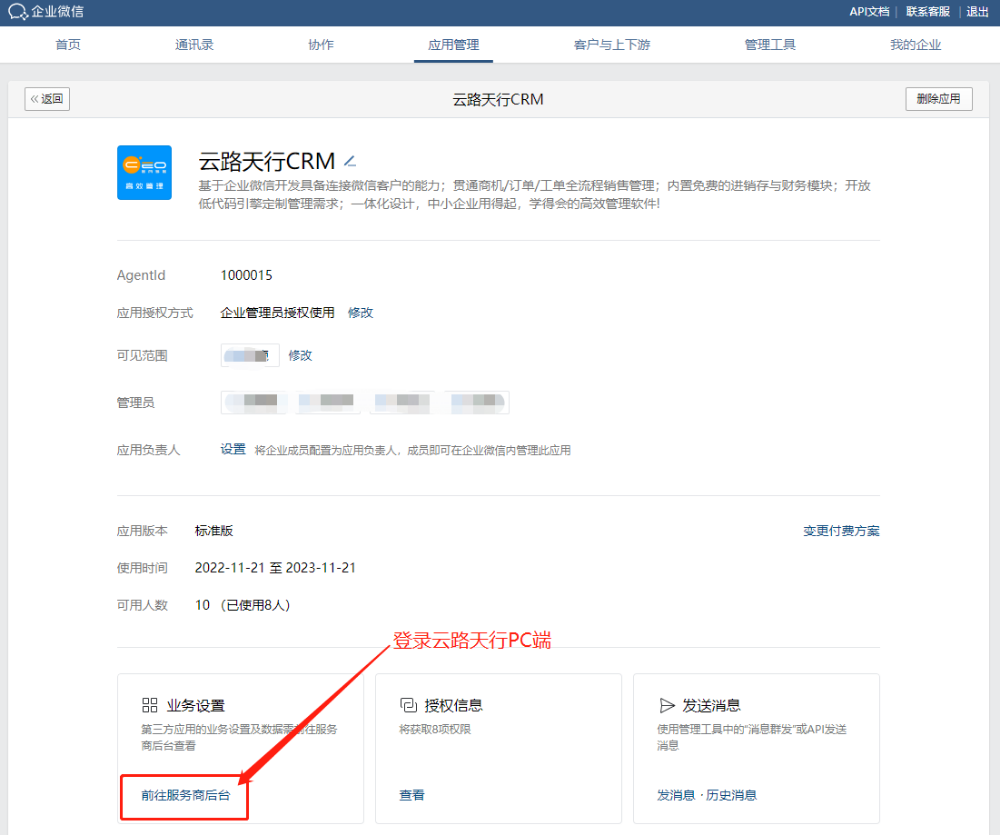The image size is (1000, 835).
Task: Open the 首页 tab
Action: [x=68, y=45]
